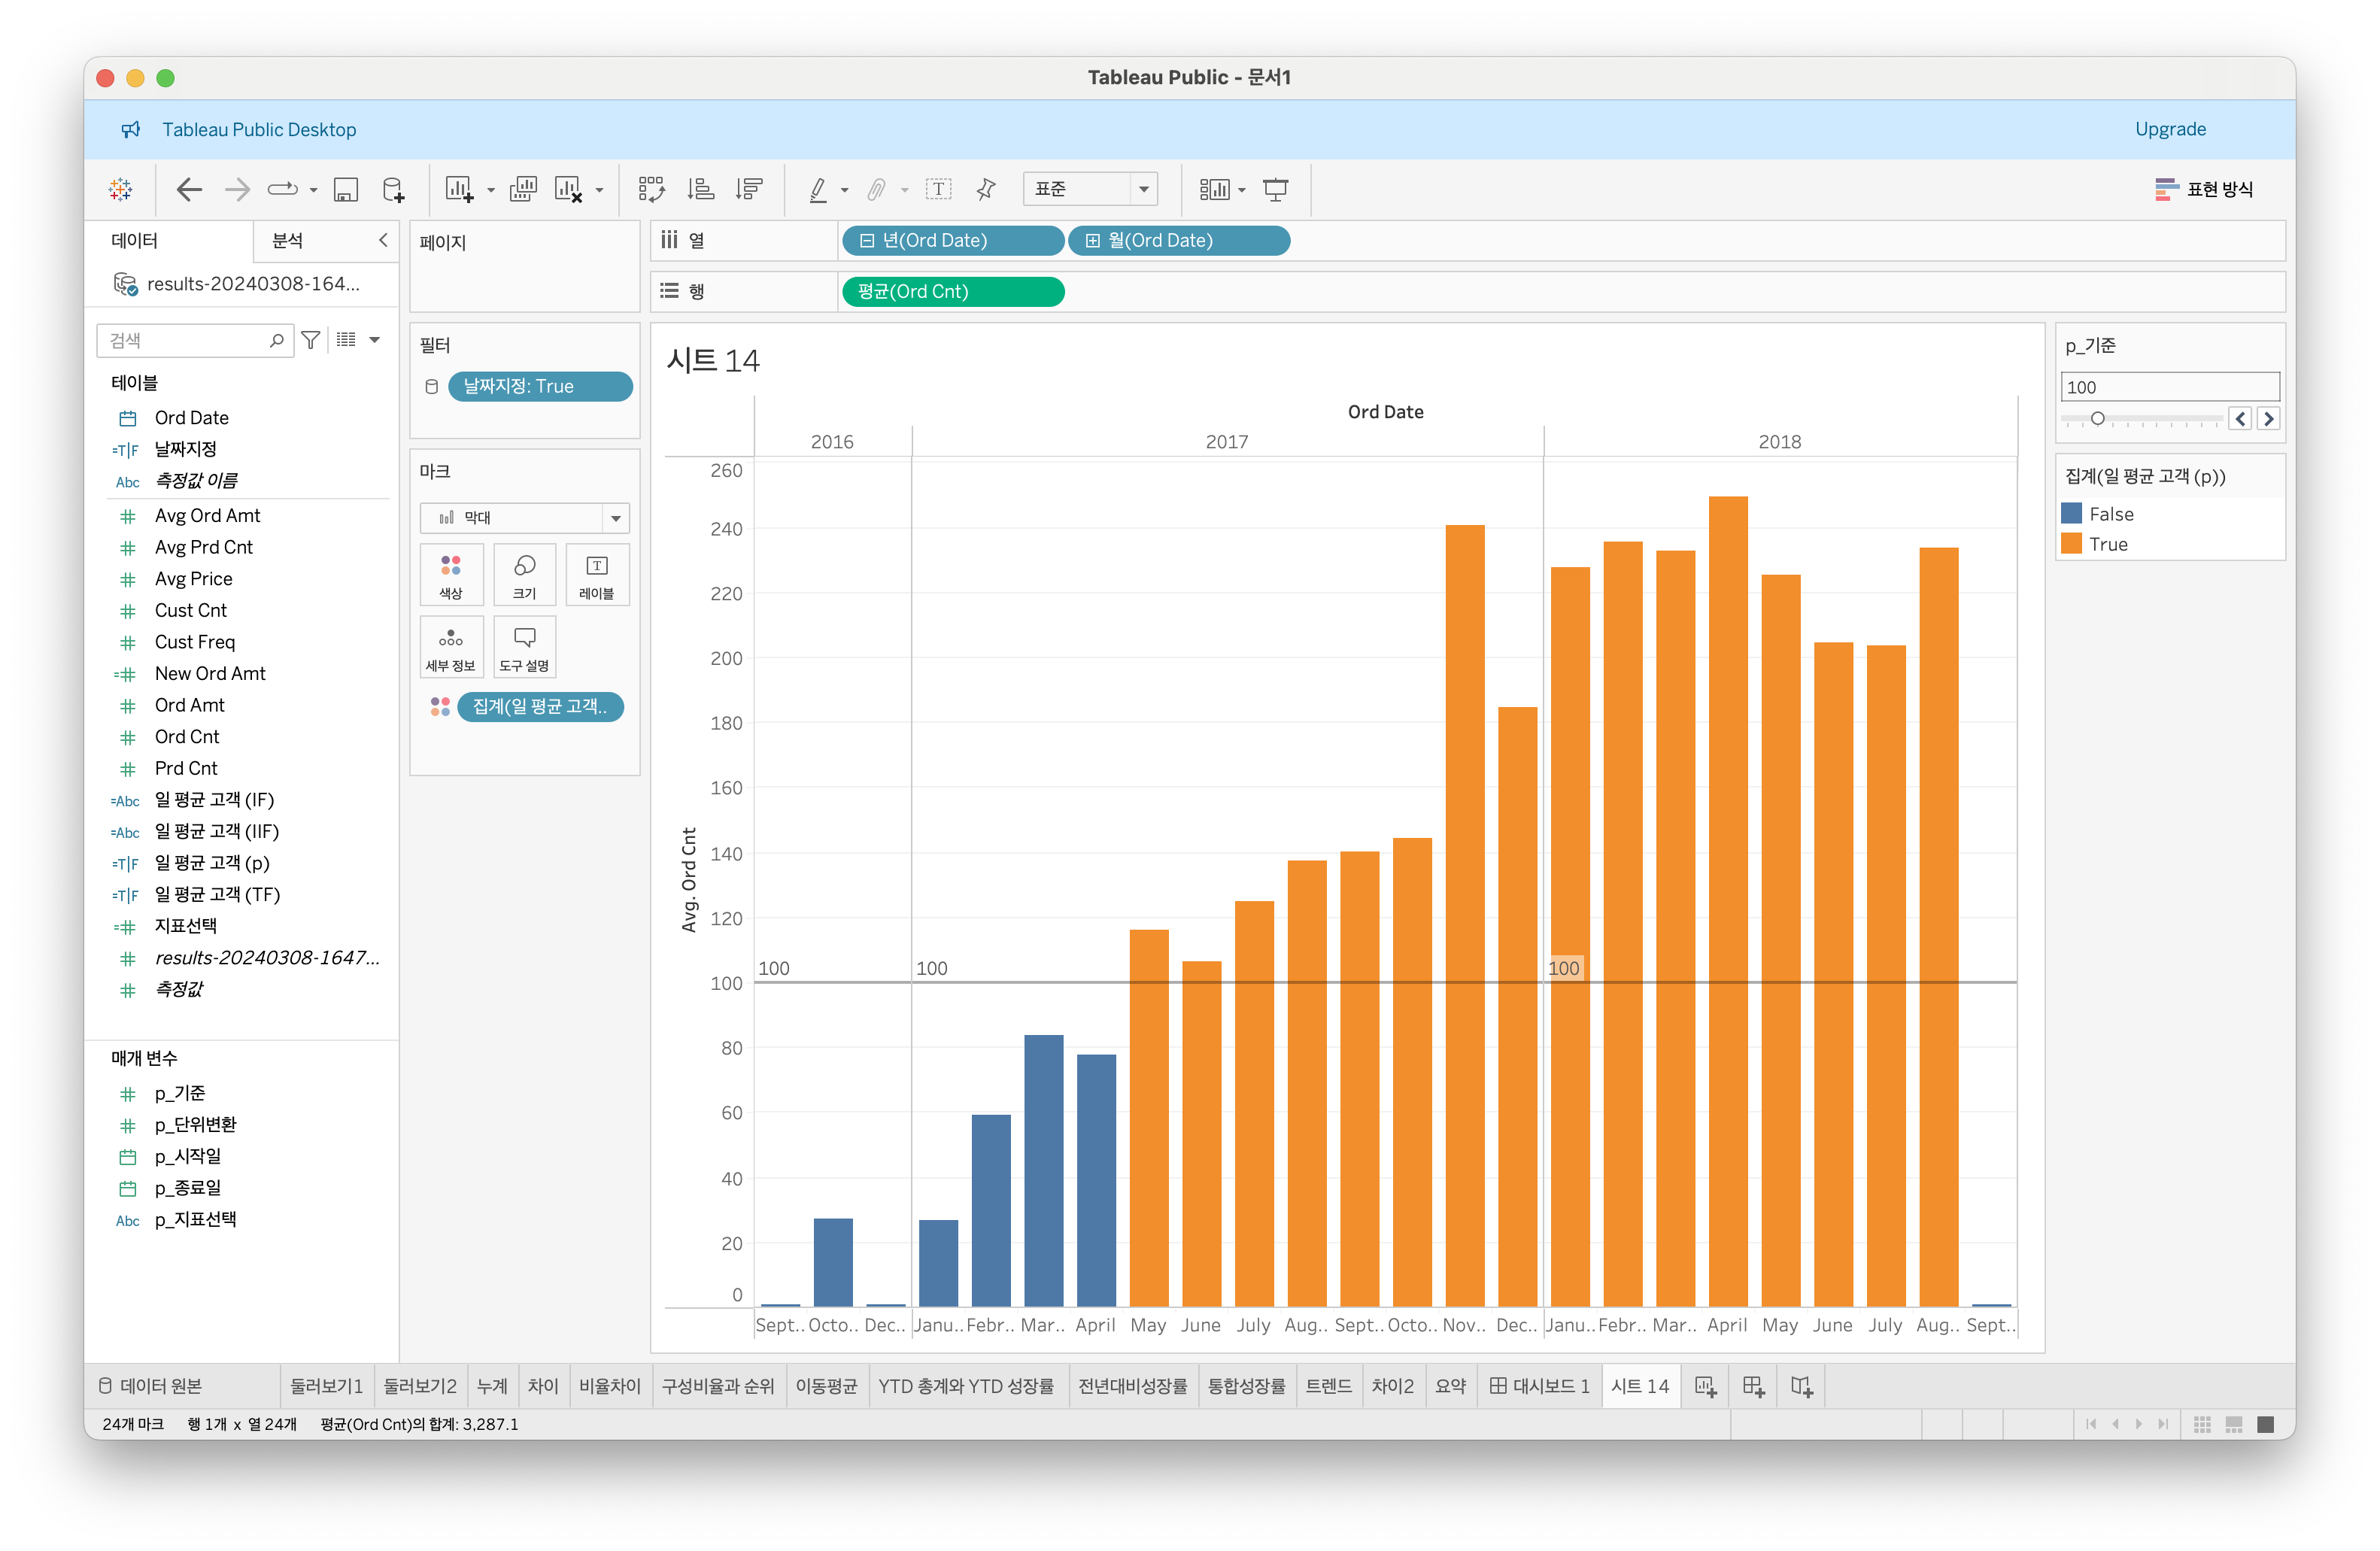Expand the year Ord Date pill toggle

point(867,241)
